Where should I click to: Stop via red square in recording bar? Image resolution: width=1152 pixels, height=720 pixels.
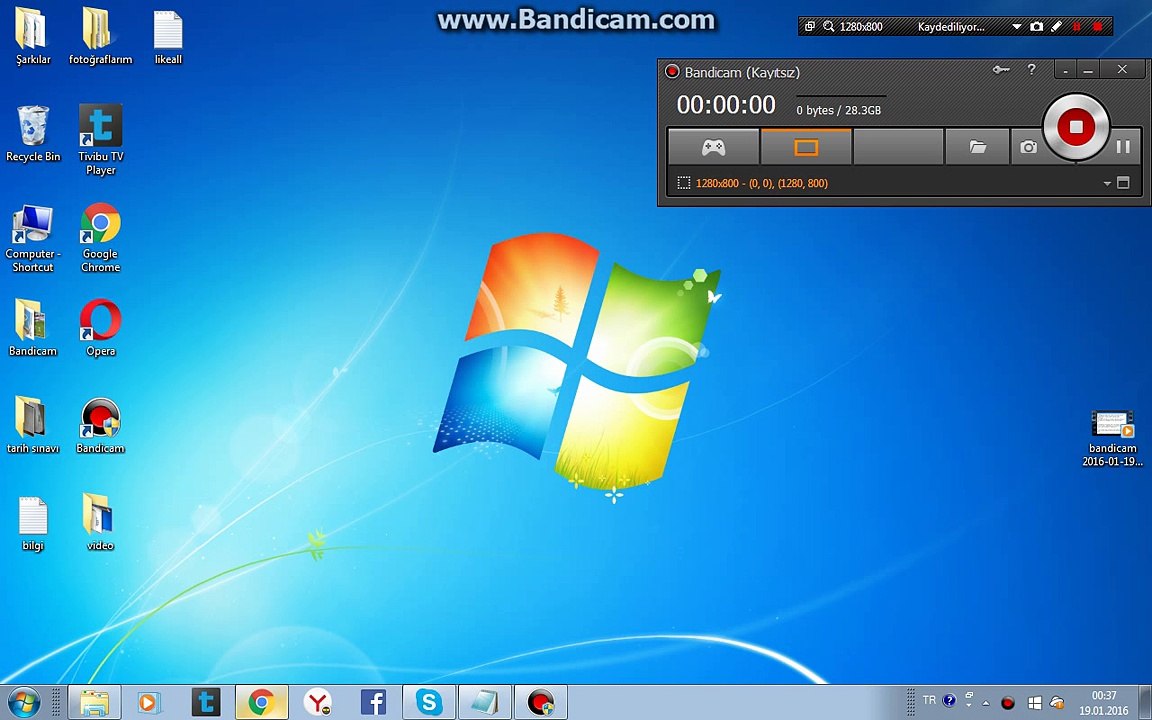point(1098,26)
